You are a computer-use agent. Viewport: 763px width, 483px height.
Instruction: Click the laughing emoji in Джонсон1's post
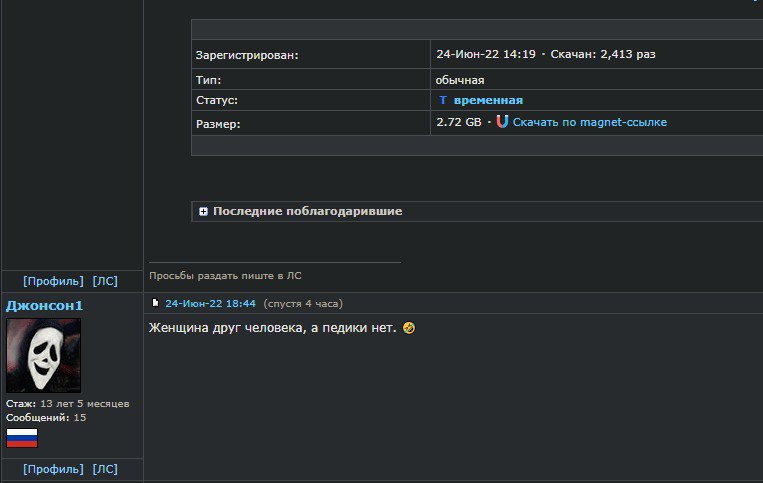(x=408, y=328)
